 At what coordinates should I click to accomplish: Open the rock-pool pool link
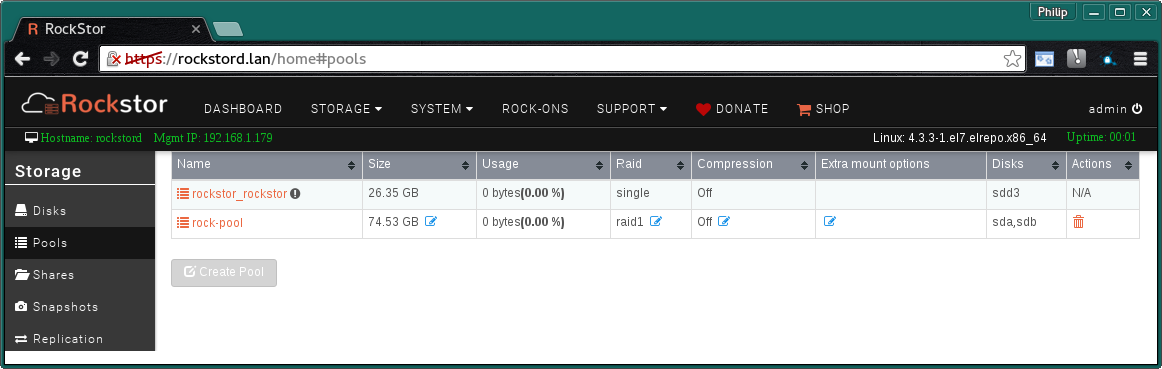[217, 222]
